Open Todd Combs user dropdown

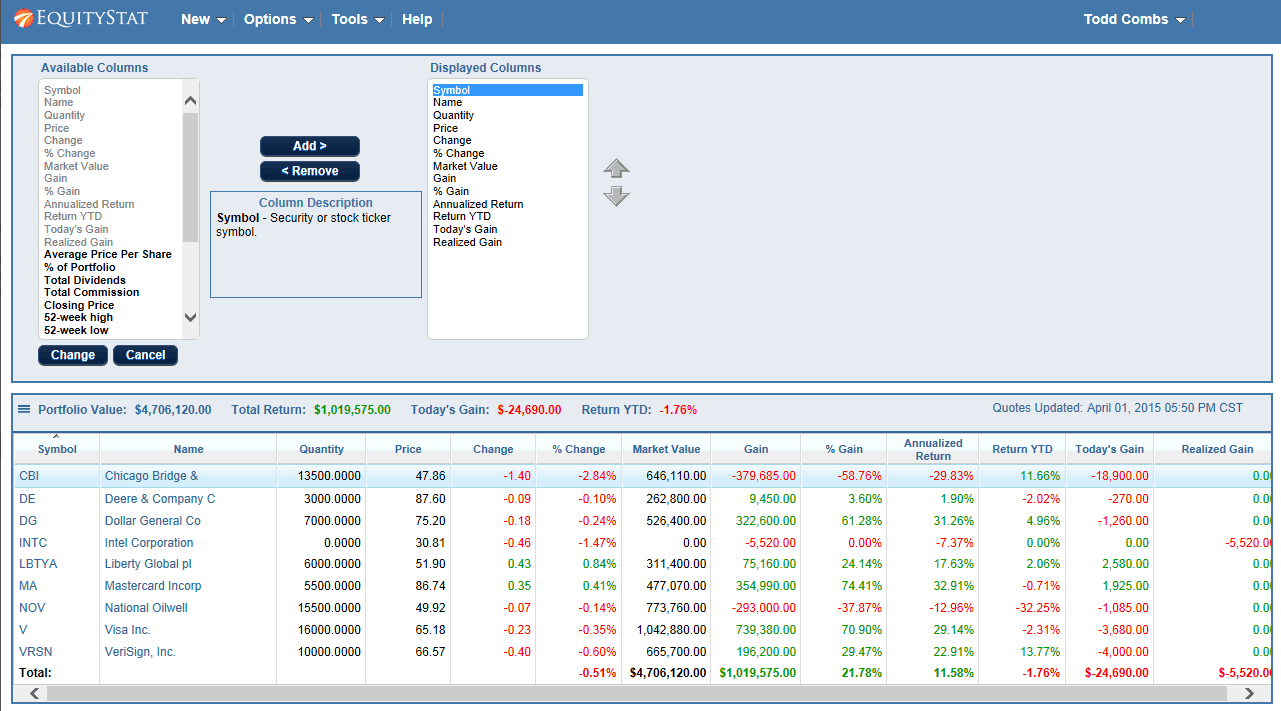tap(1134, 19)
